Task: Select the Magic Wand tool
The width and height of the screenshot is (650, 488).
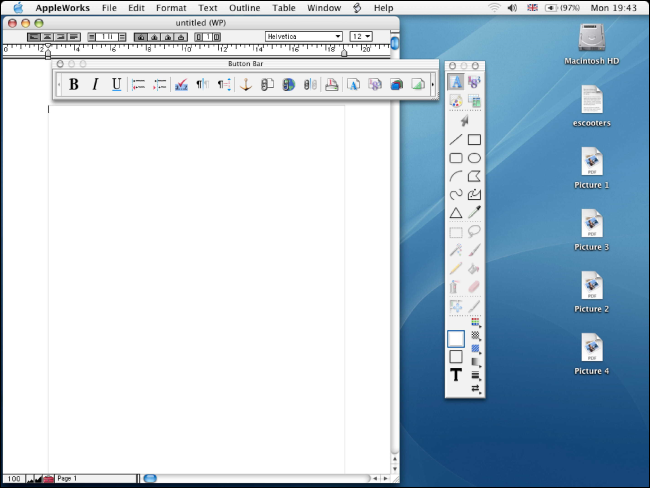Action: click(456, 250)
